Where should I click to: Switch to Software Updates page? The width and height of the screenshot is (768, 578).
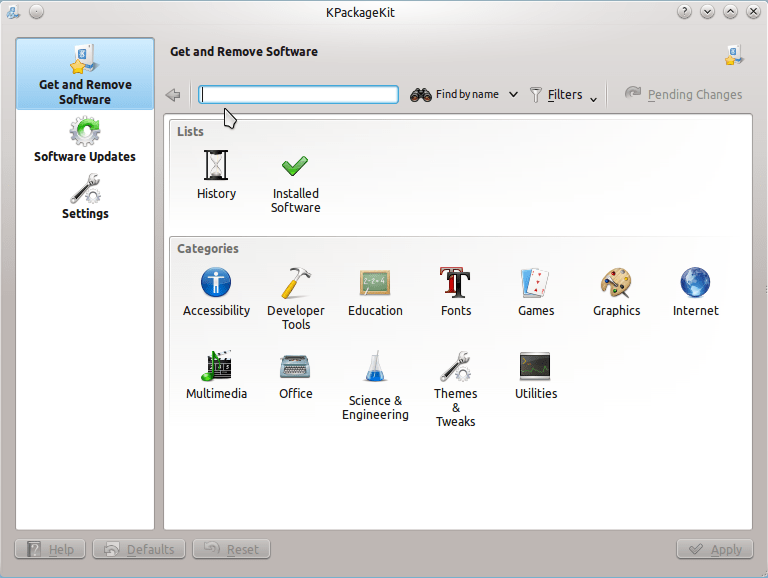tap(85, 139)
